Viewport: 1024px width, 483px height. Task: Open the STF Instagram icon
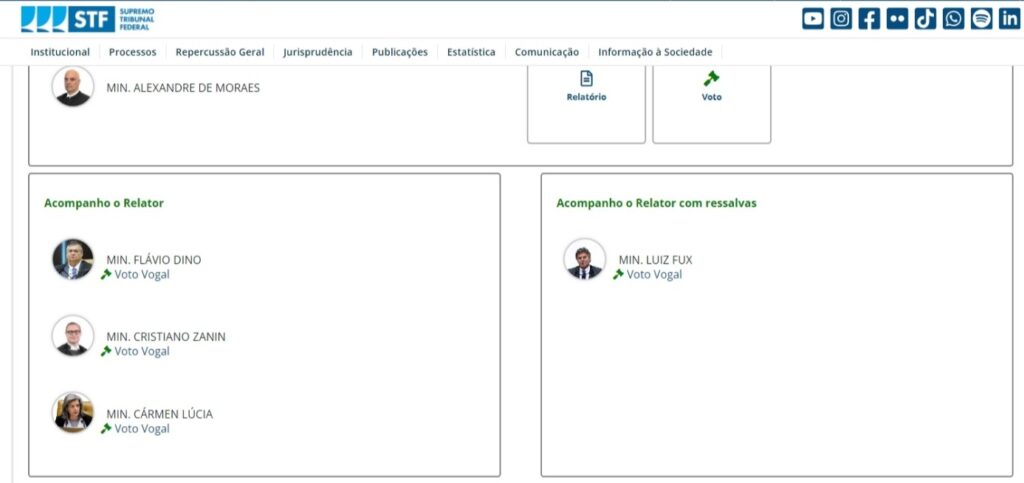pos(841,19)
